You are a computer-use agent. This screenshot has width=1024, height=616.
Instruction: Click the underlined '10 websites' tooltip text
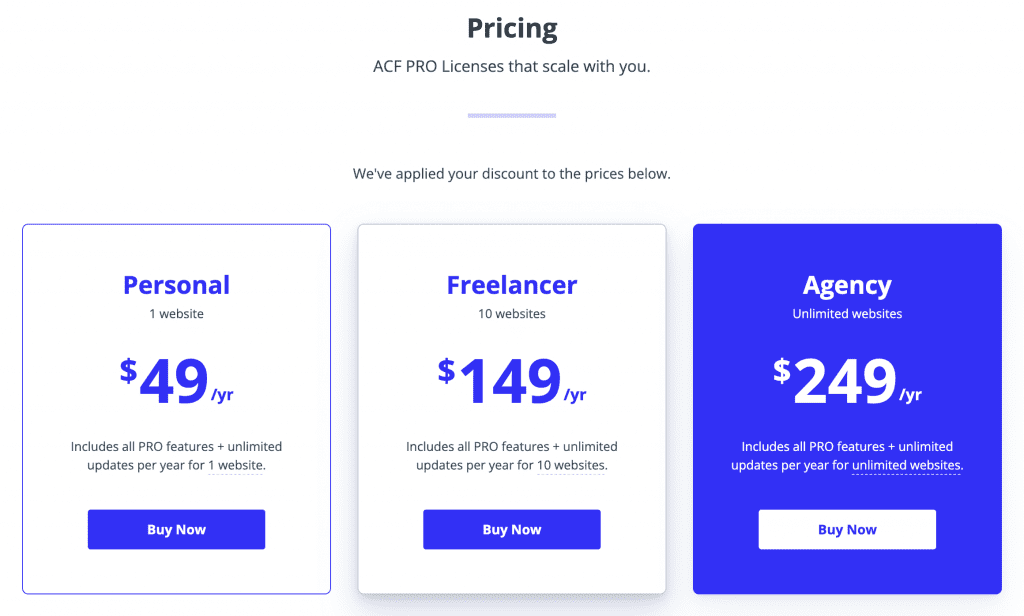(x=571, y=465)
